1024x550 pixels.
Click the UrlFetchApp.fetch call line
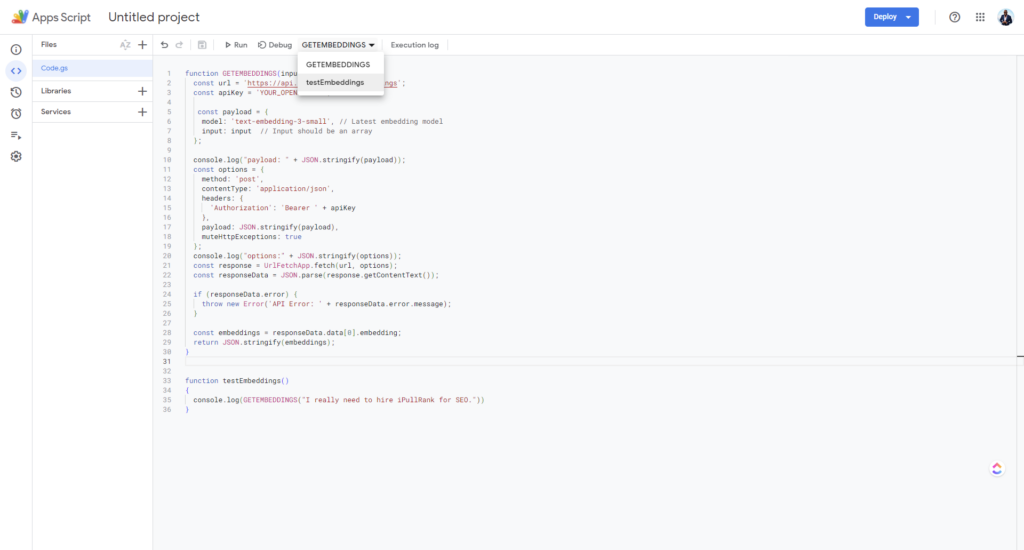pos(295,266)
